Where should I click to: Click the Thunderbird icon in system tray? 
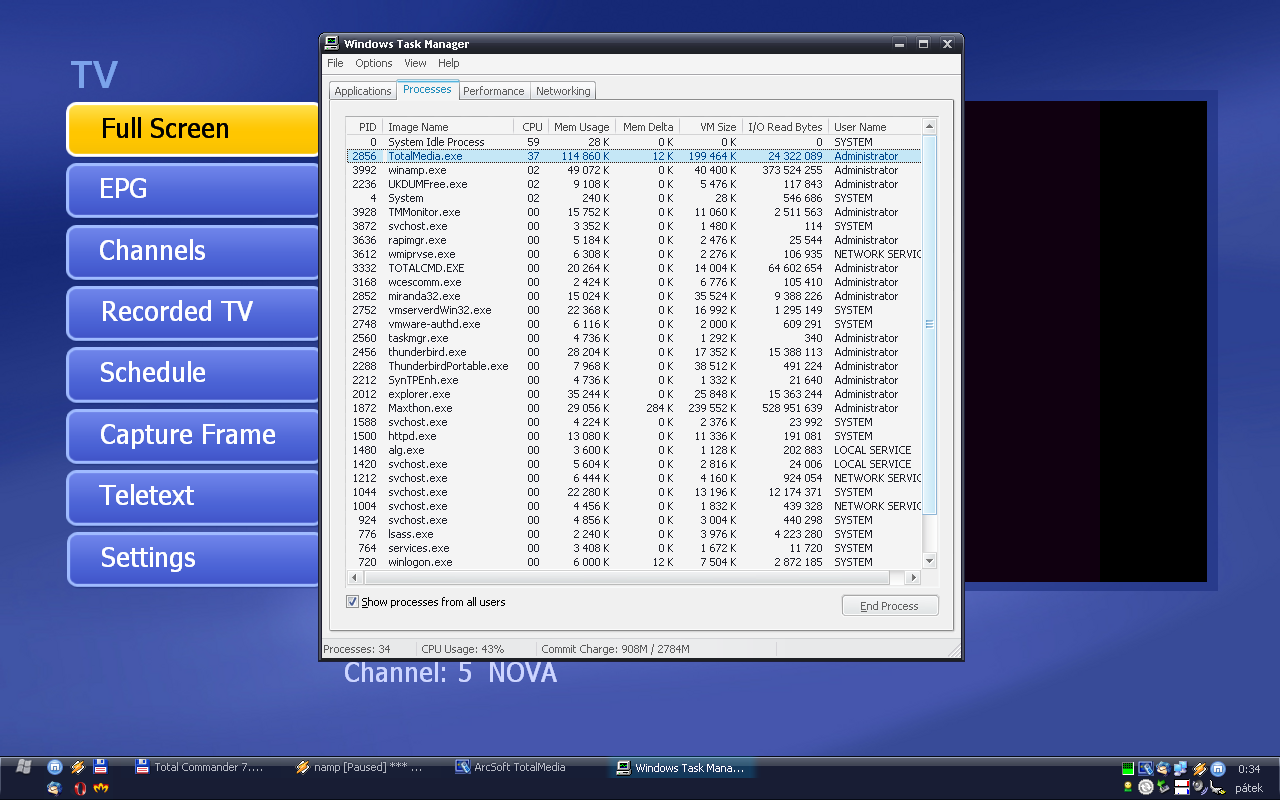pyautogui.click(x=1163, y=769)
